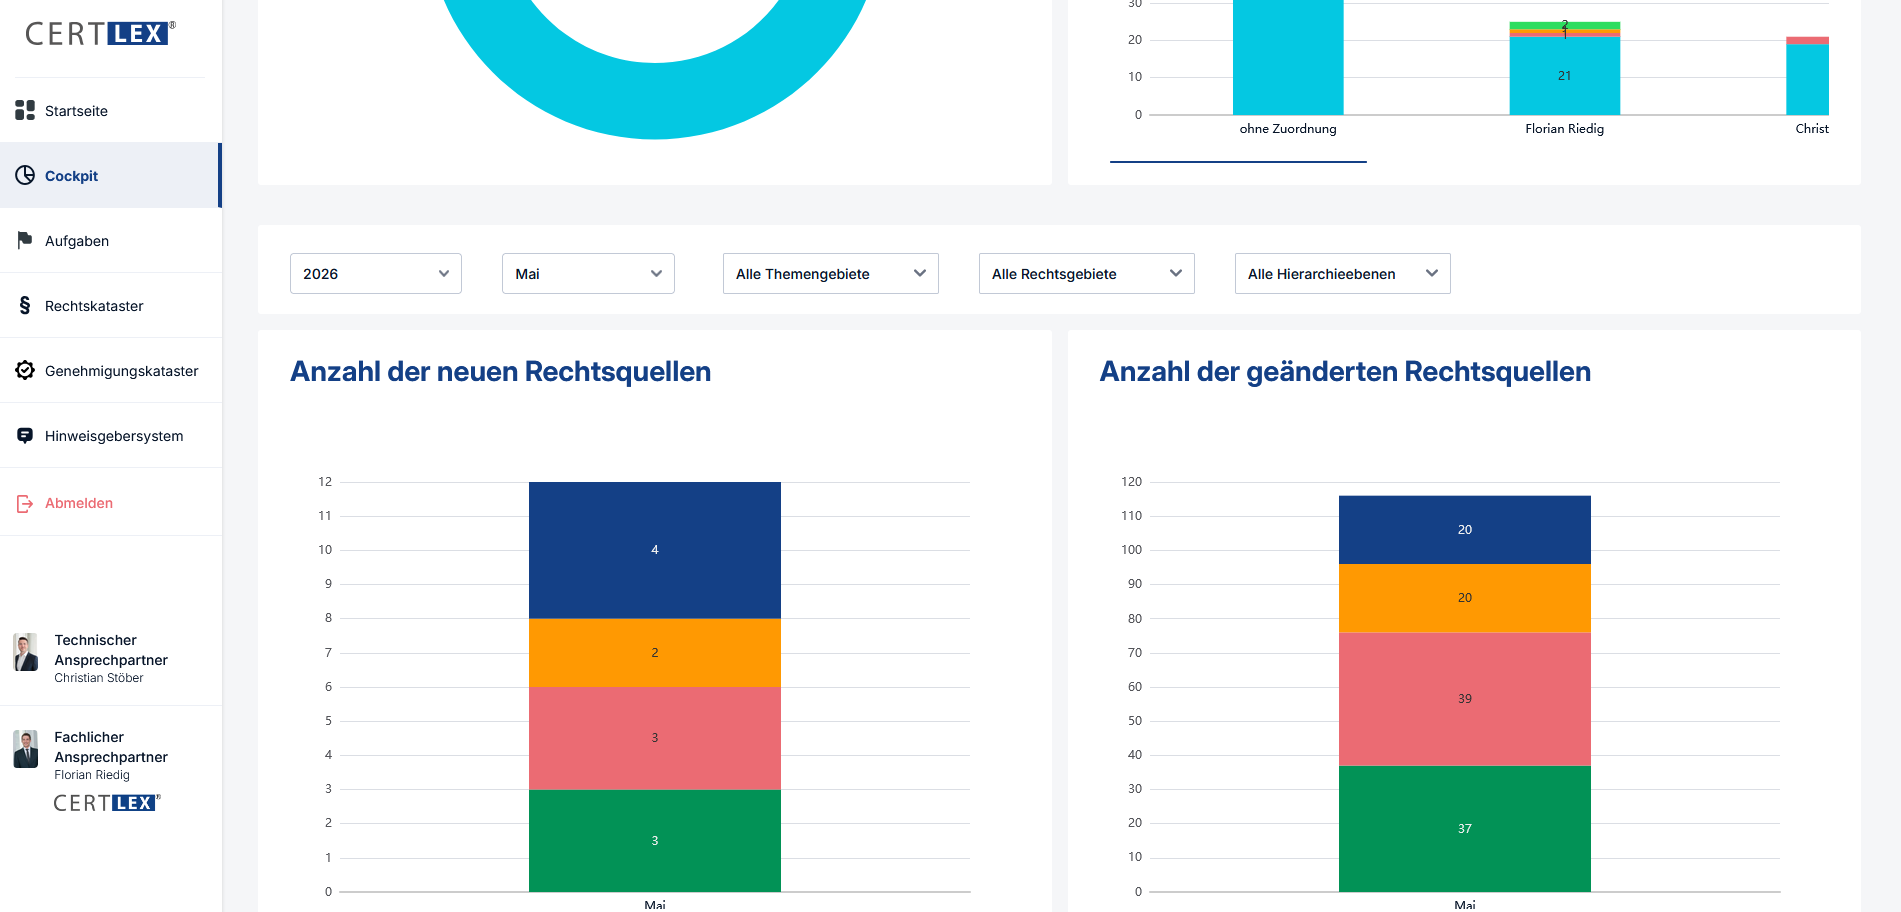Expand the Alle Themengebiete dropdown
This screenshot has height=912, width=1901.
(x=831, y=273)
